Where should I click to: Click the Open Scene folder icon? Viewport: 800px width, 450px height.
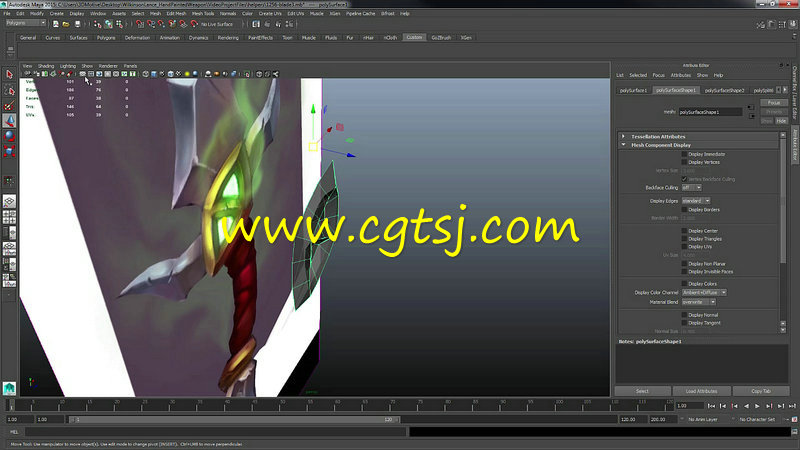[66, 24]
